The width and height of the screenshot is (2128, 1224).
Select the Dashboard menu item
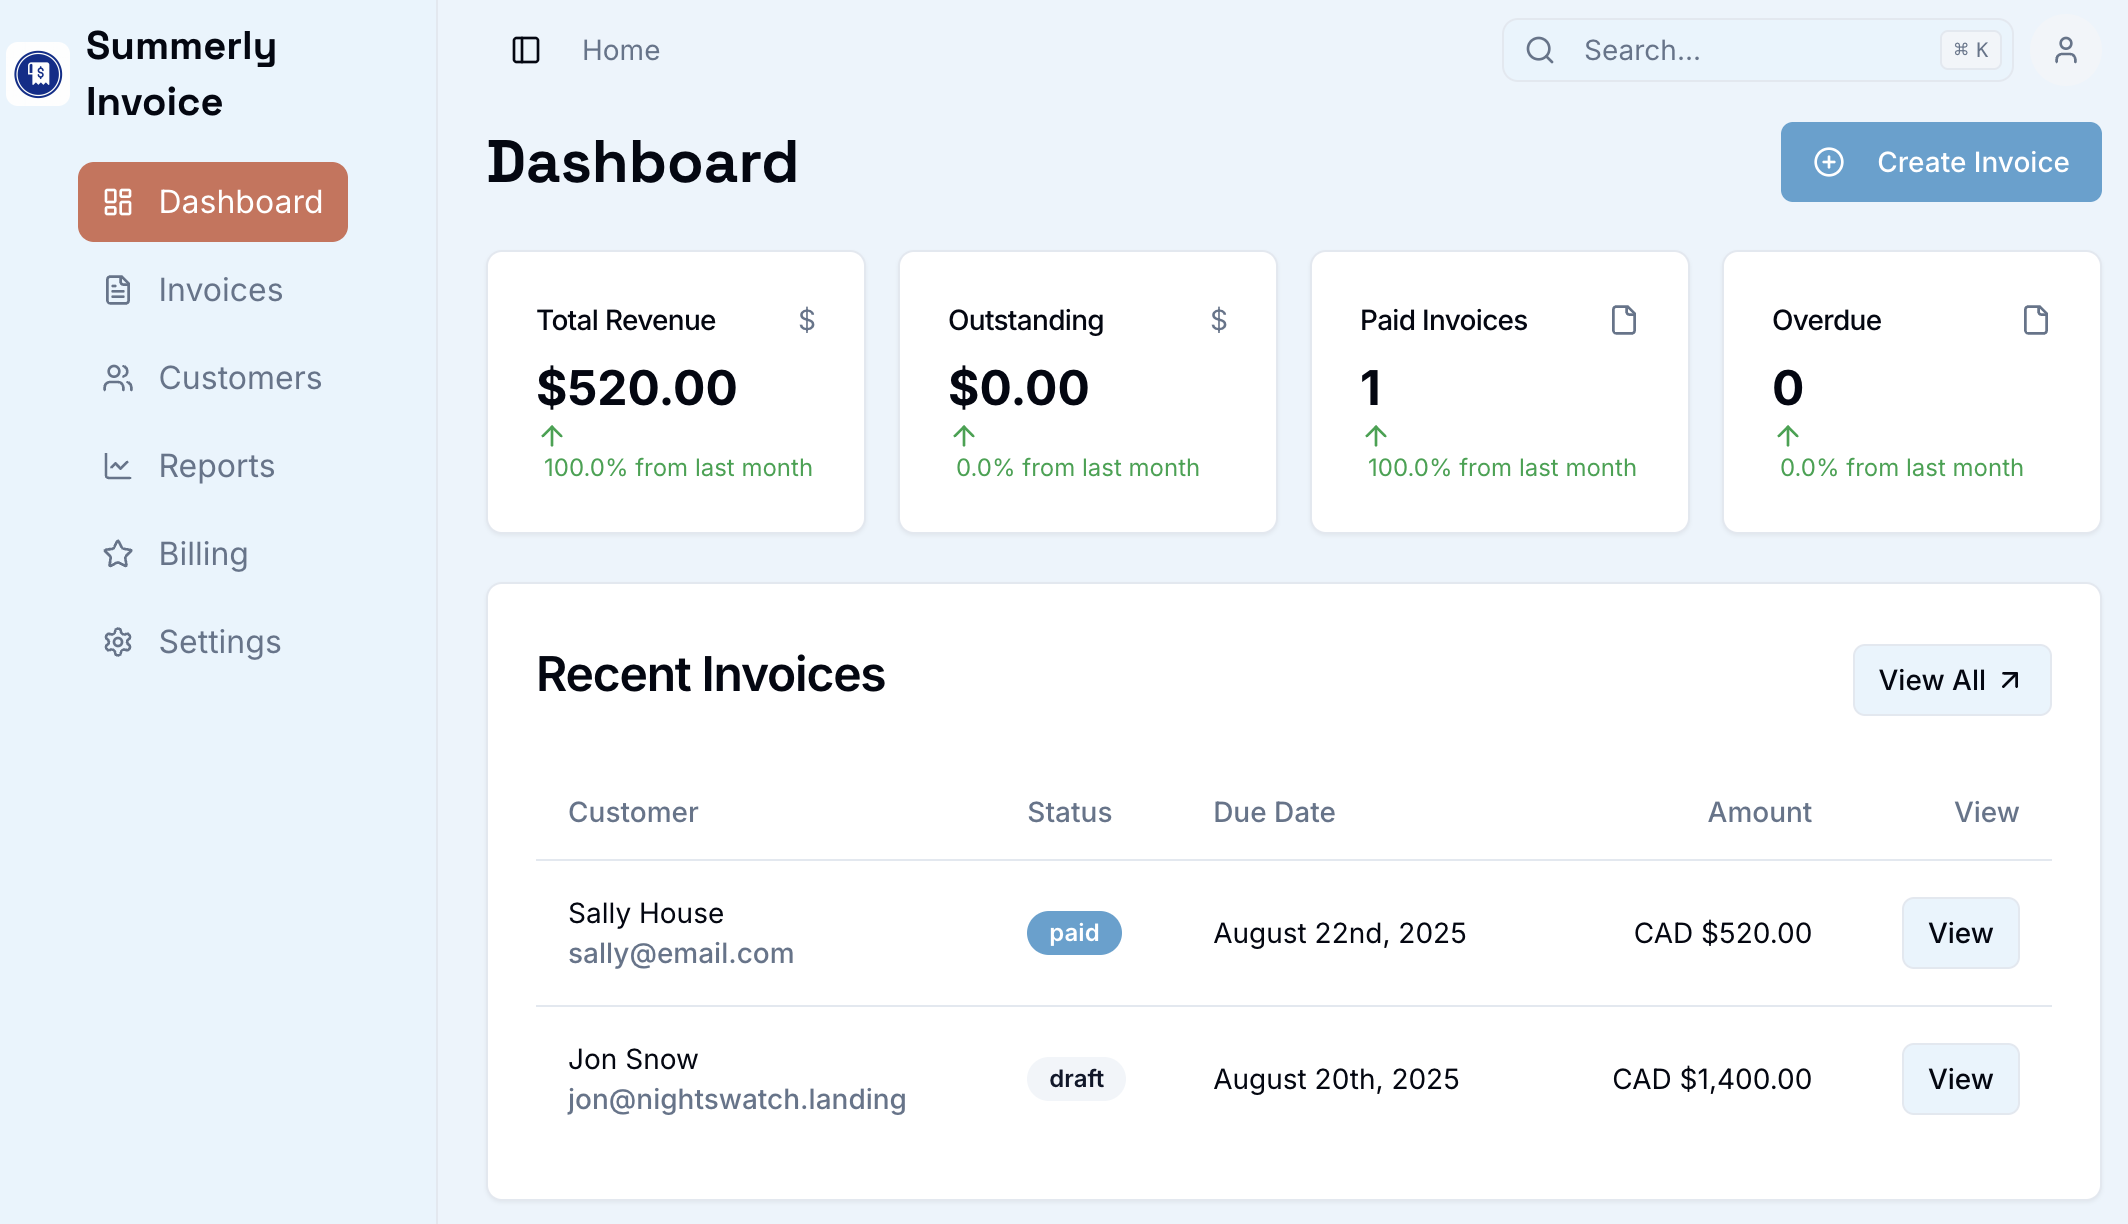click(212, 201)
